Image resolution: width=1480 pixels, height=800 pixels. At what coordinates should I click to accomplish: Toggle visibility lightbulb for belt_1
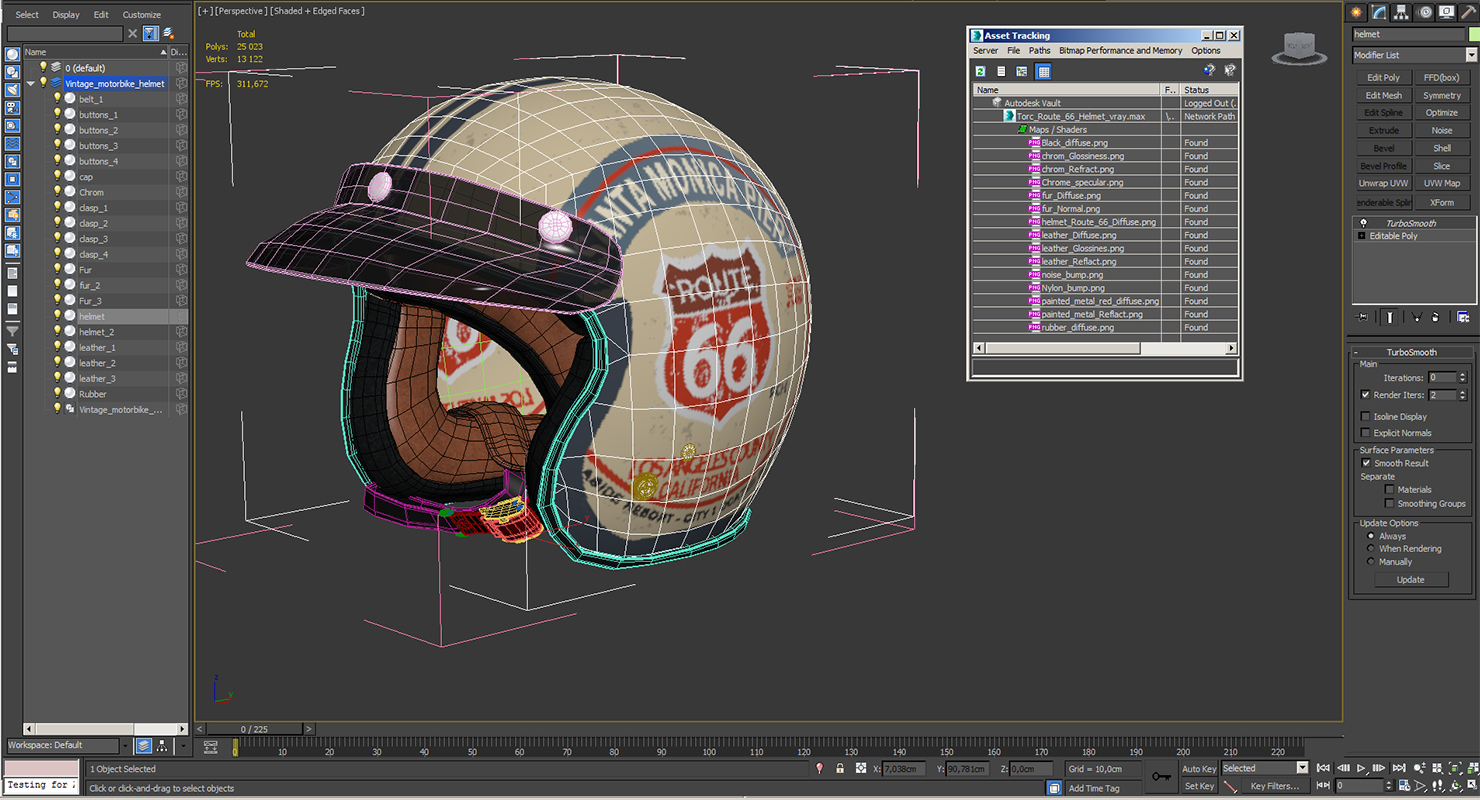pos(57,99)
